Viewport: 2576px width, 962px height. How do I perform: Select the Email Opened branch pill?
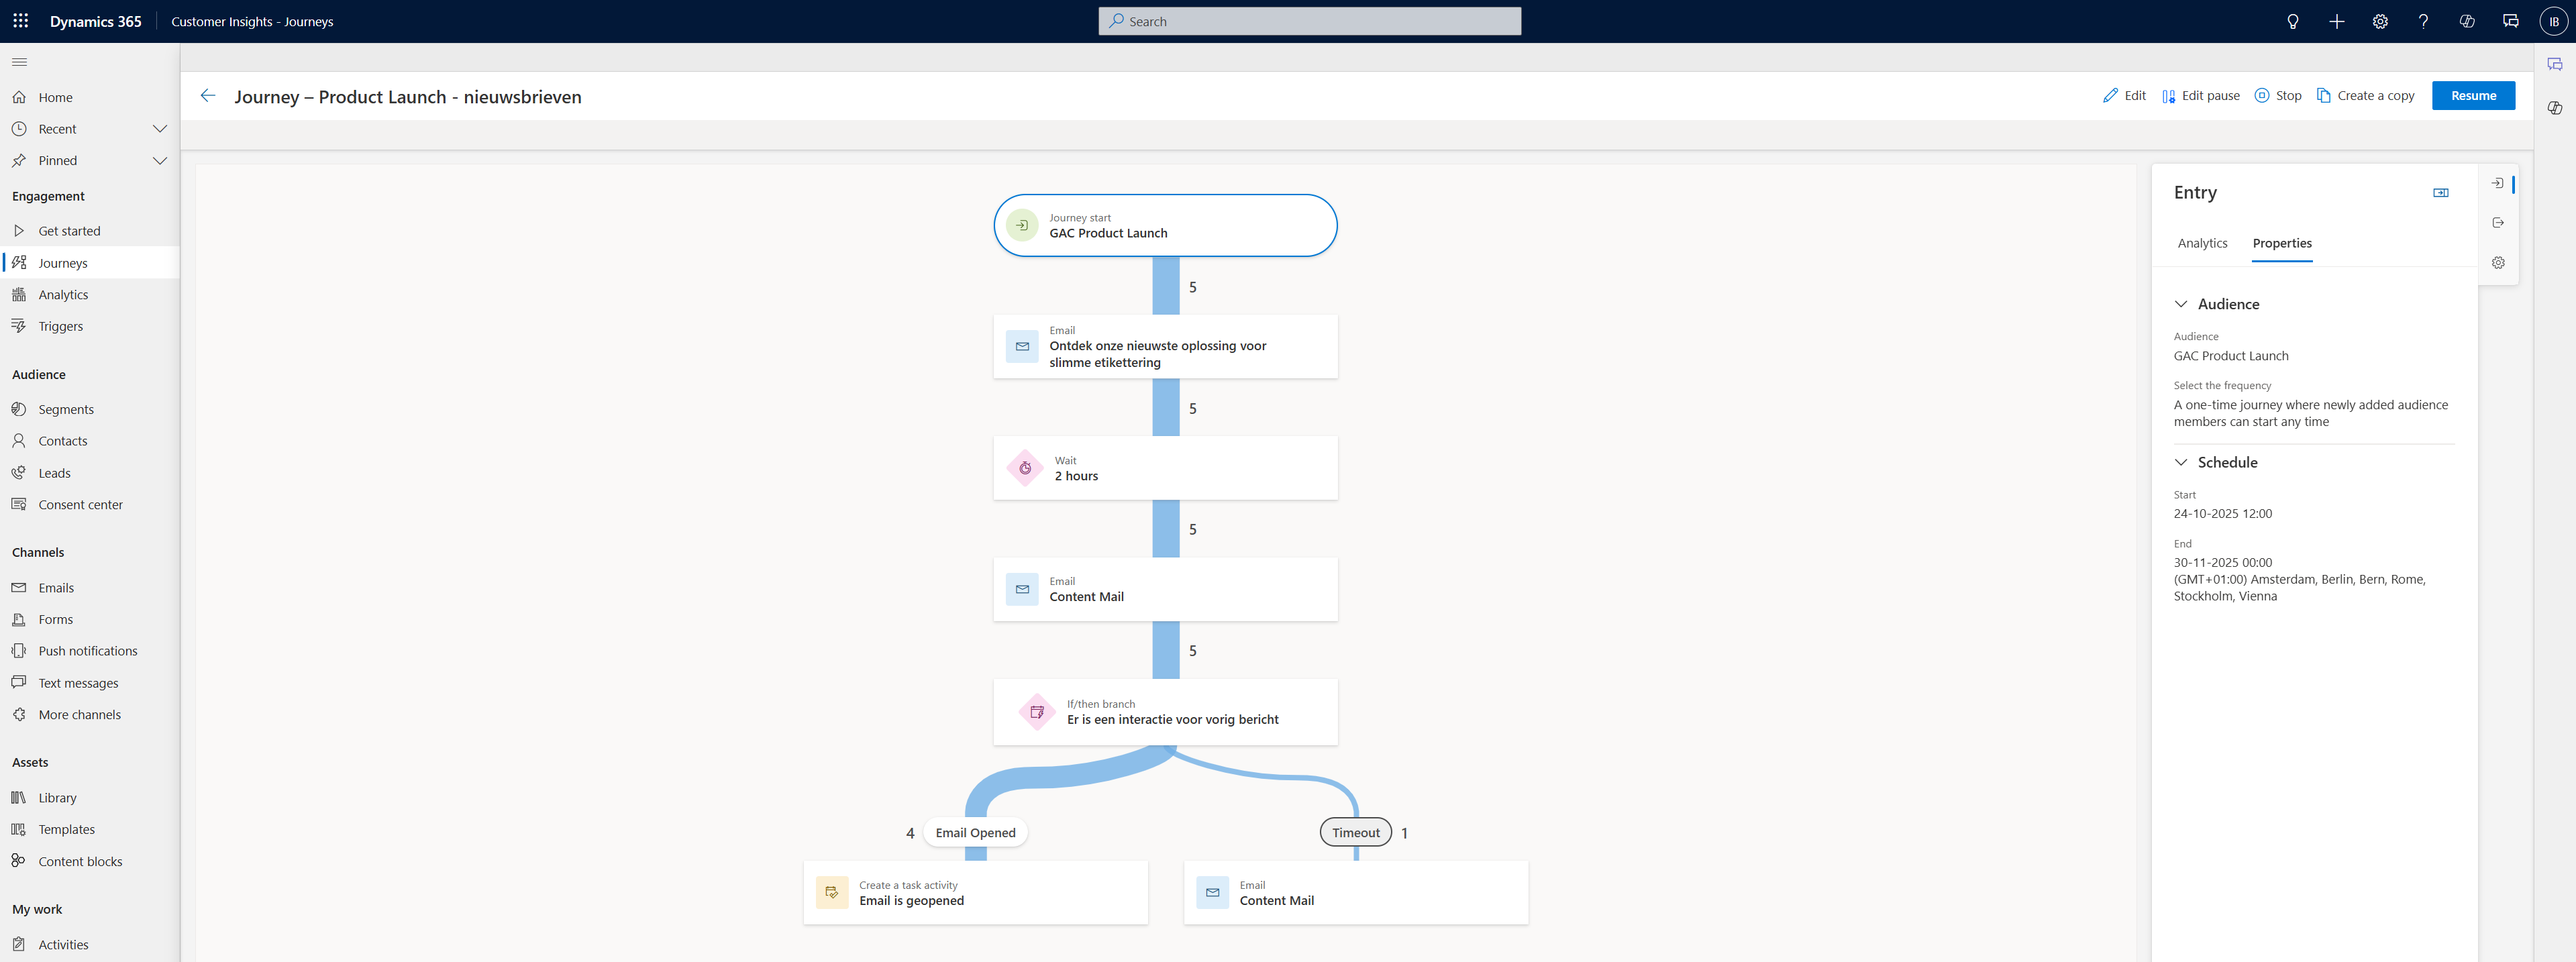tap(975, 831)
